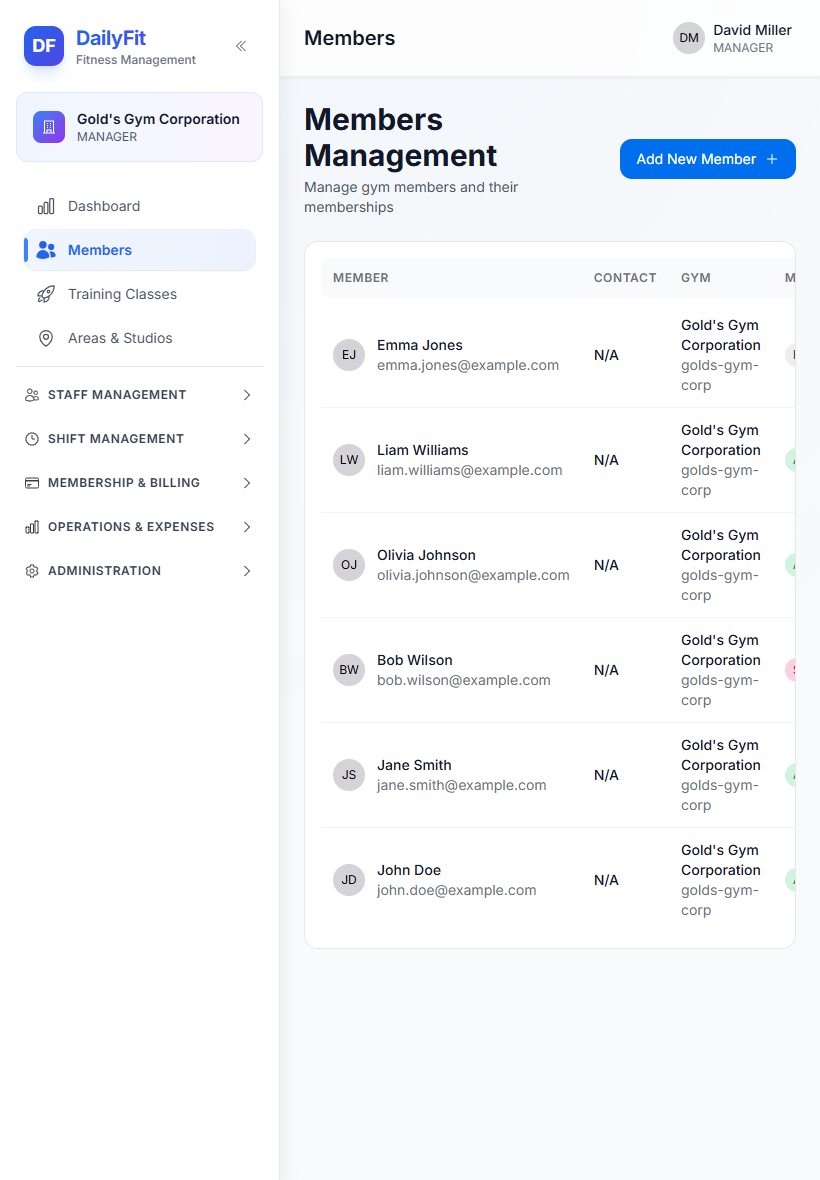The width and height of the screenshot is (820, 1180).
Task: Click the Gold's Gym Corporation building icon
Action: pos(49,127)
